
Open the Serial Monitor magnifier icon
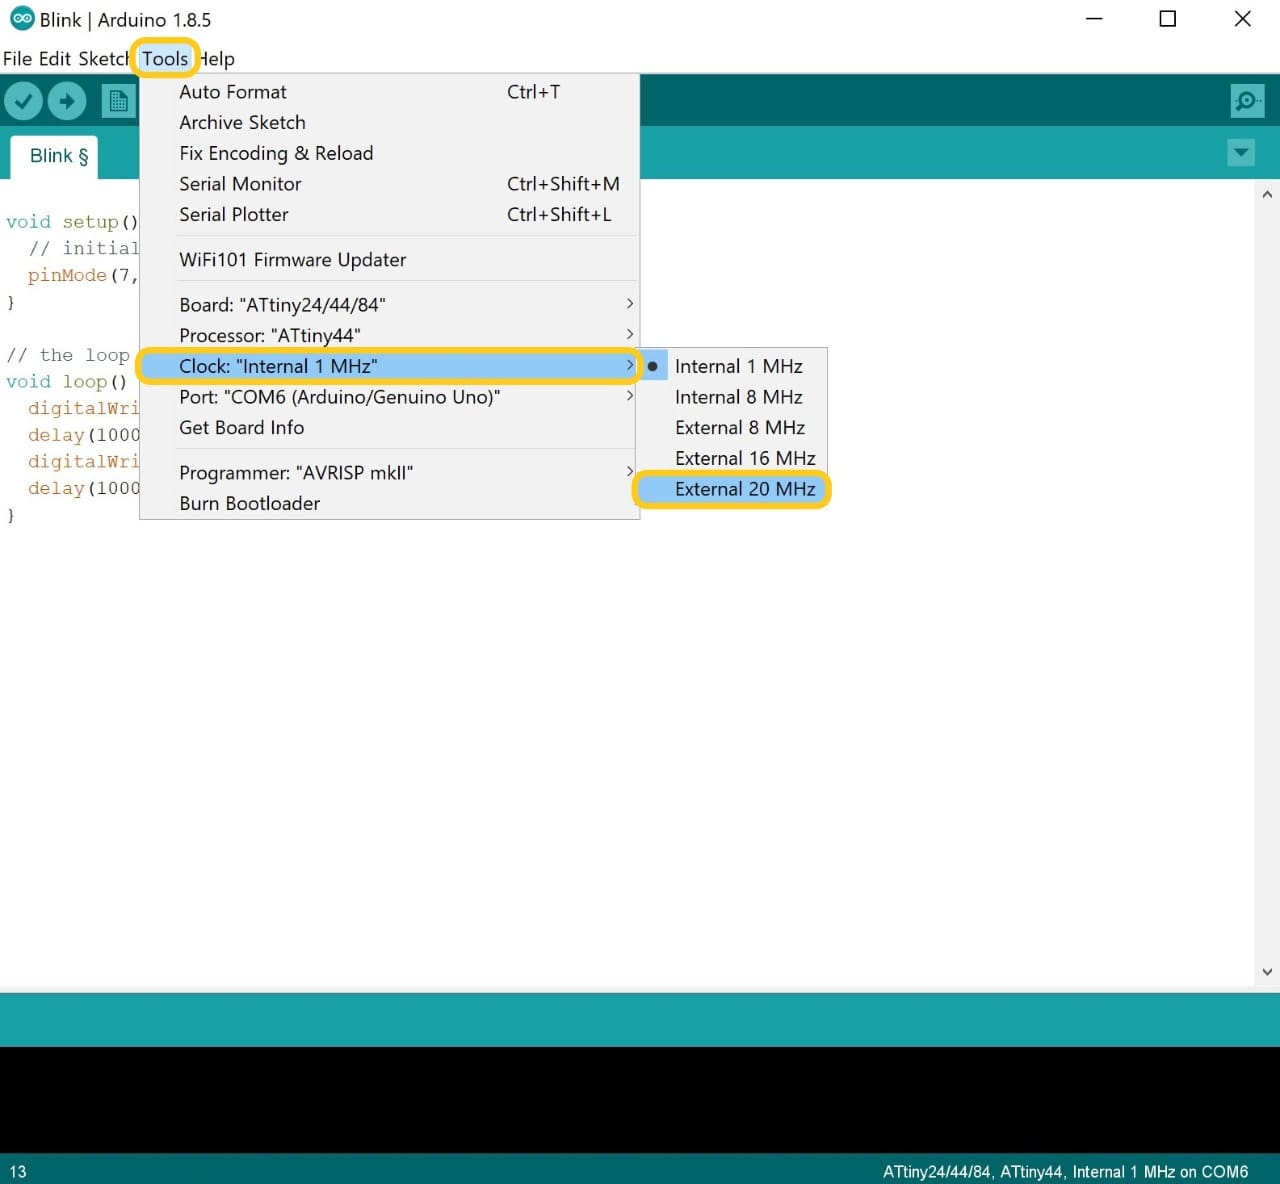click(x=1246, y=101)
